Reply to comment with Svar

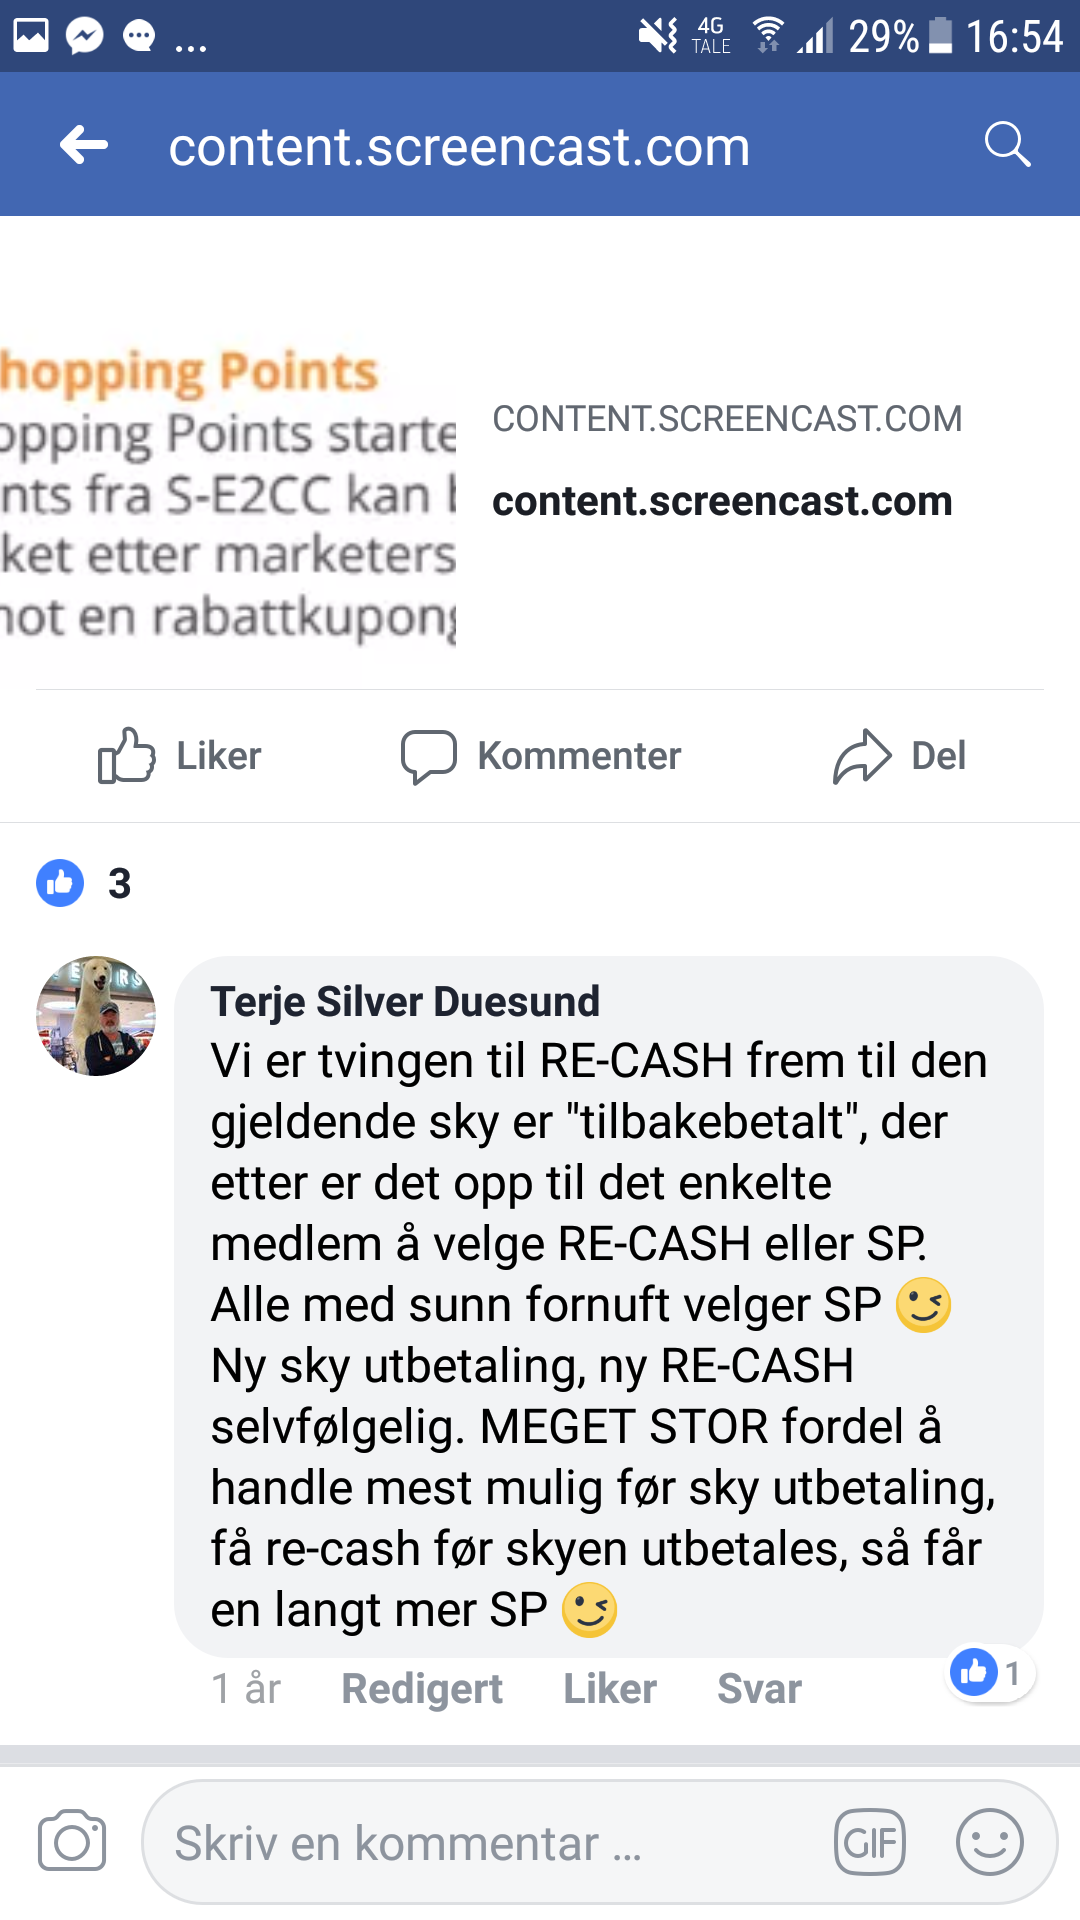(760, 1689)
